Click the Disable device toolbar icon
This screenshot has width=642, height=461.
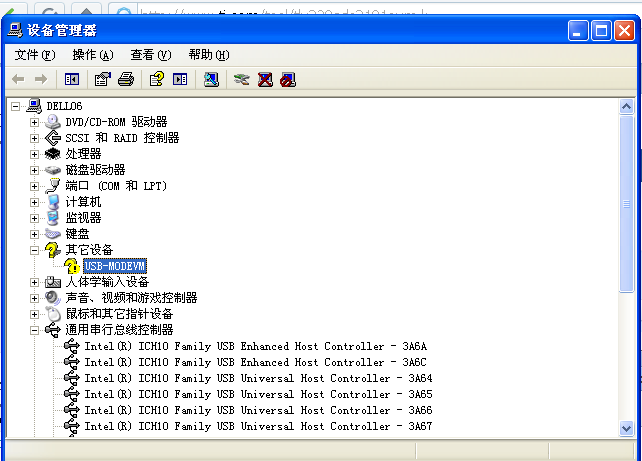click(x=288, y=79)
